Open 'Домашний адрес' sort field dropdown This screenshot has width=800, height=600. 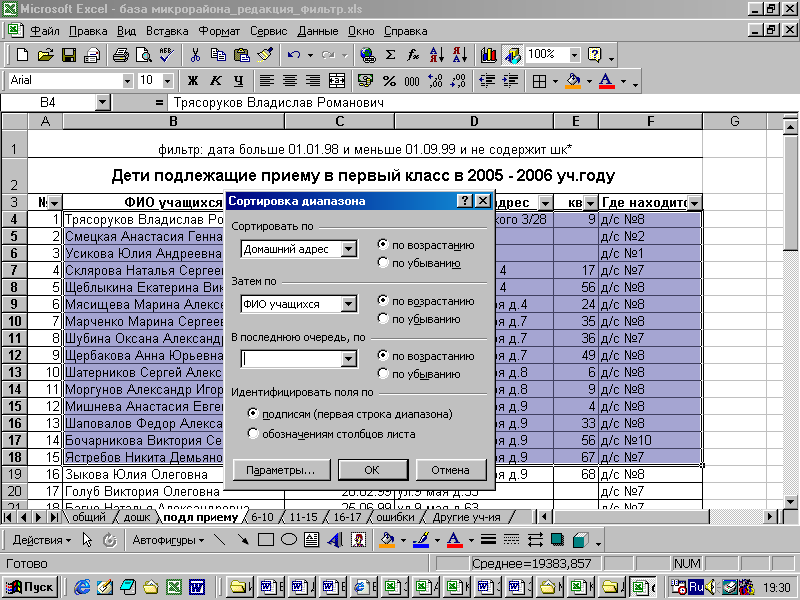tap(348, 249)
